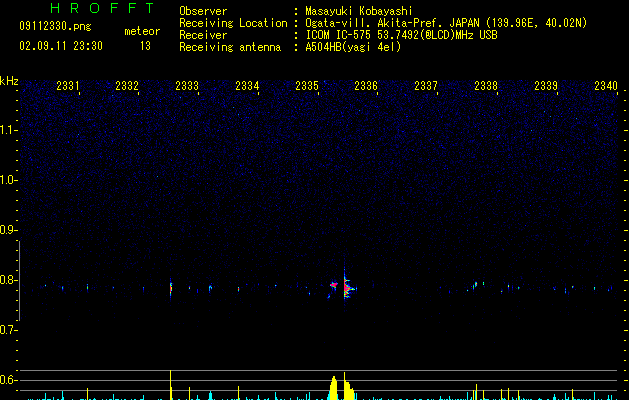The height and width of the screenshot is (400, 629).
Task: Click time marker 2331
Action: (67, 85)
